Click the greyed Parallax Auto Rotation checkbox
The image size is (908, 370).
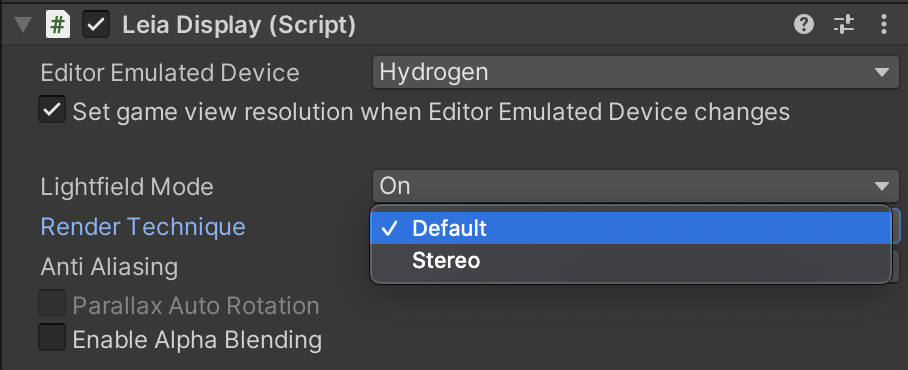point(52,304)
